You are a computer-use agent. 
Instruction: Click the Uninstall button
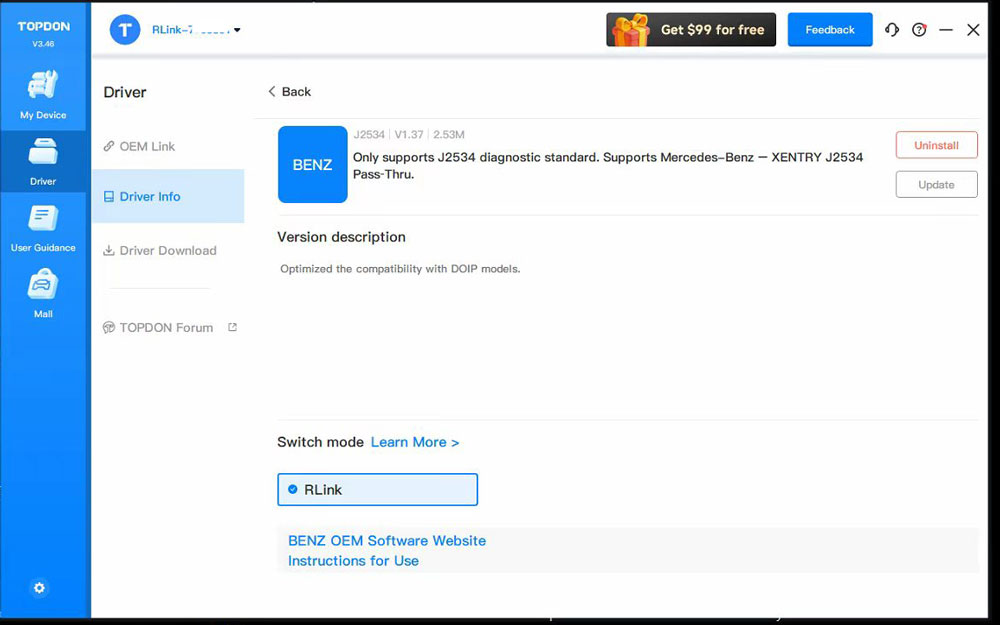tap(936, 145)
